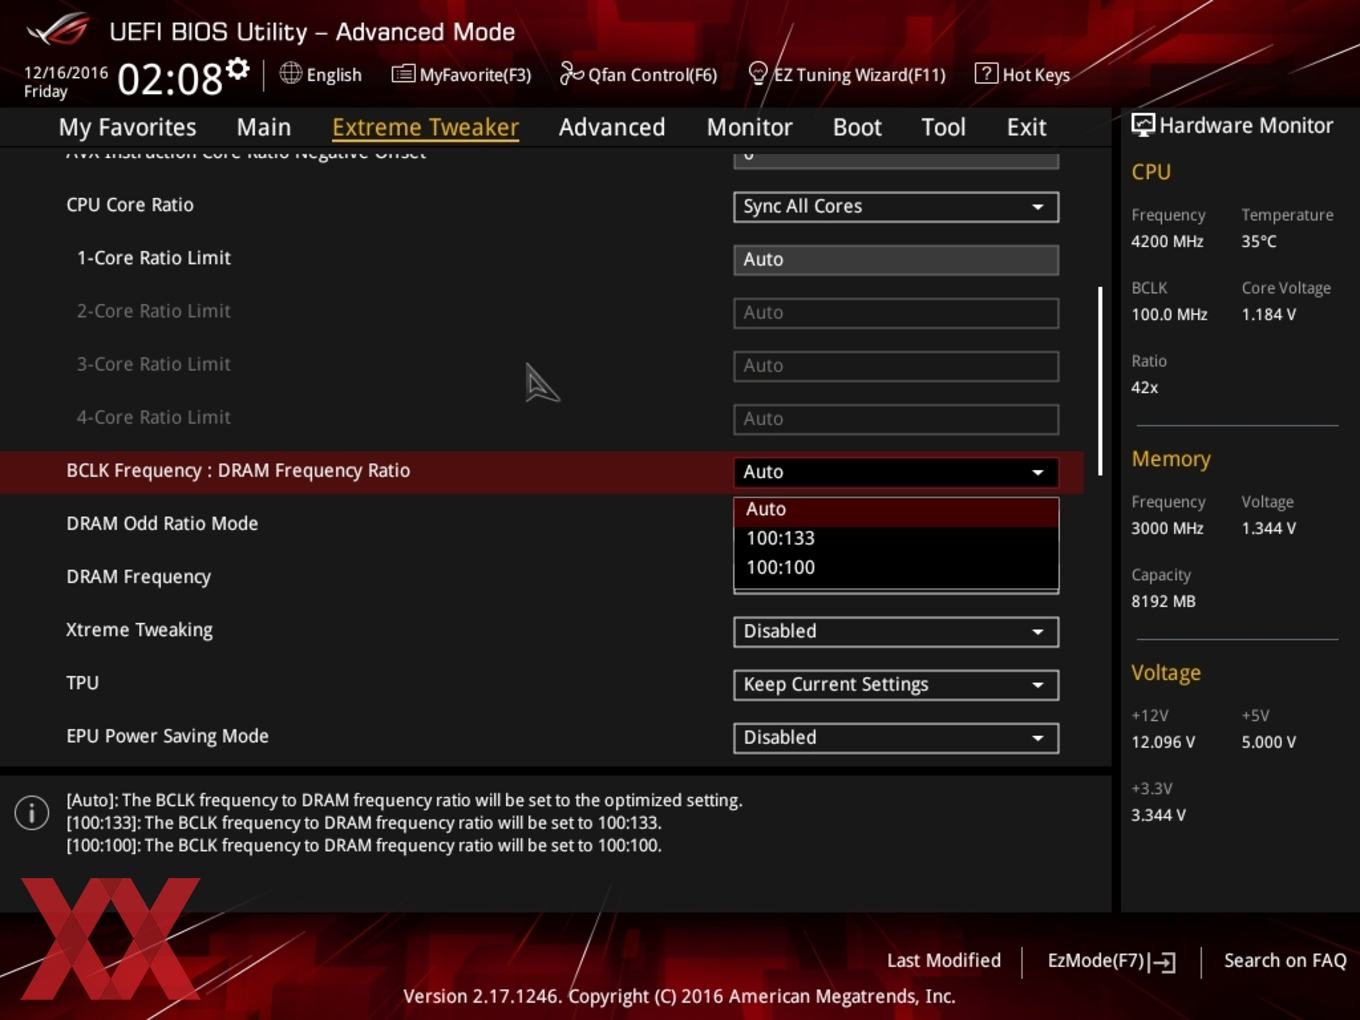Click the 1.184 V core voltage value
Viewport: 1360px width, 1020px height.
pyautogui.click(x=1268, y=314)
